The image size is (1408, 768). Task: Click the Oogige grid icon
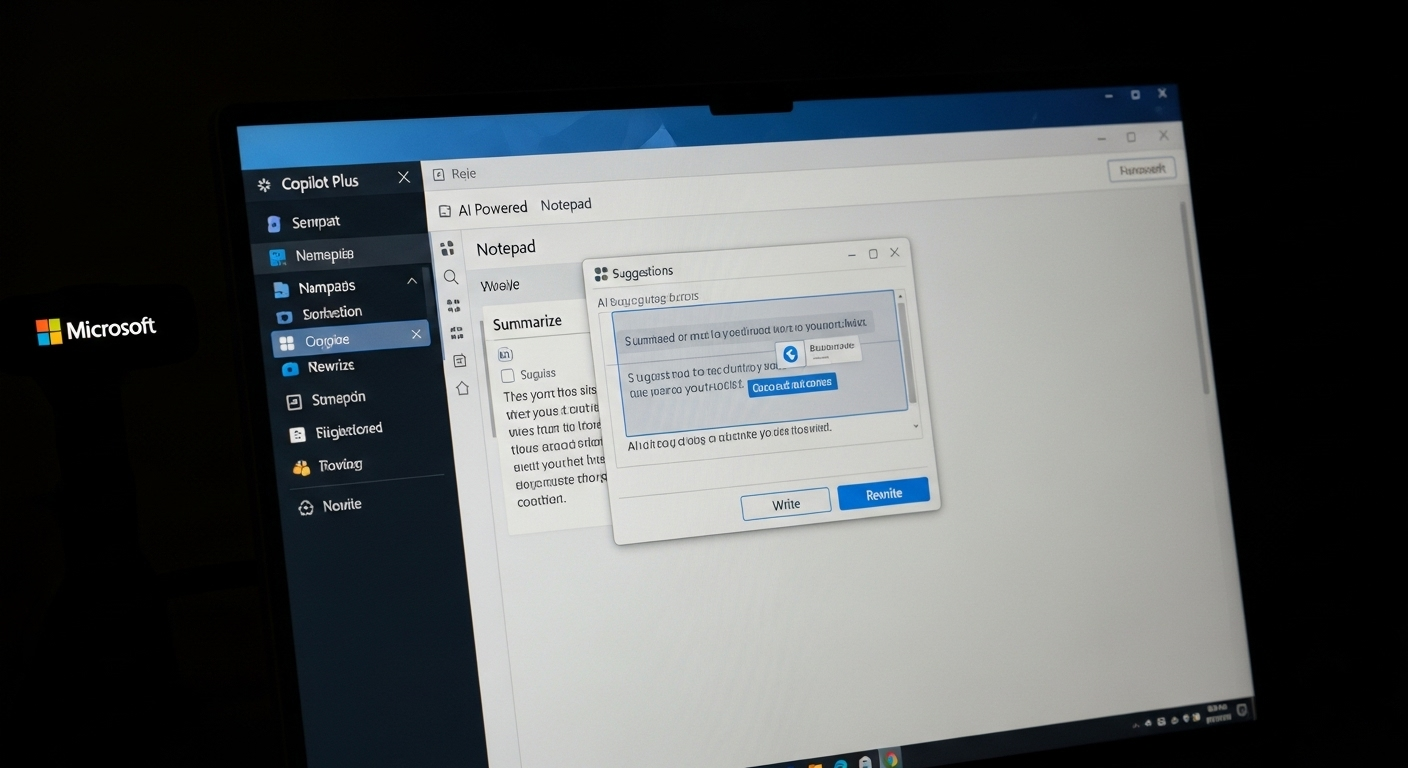click(287, 343)
